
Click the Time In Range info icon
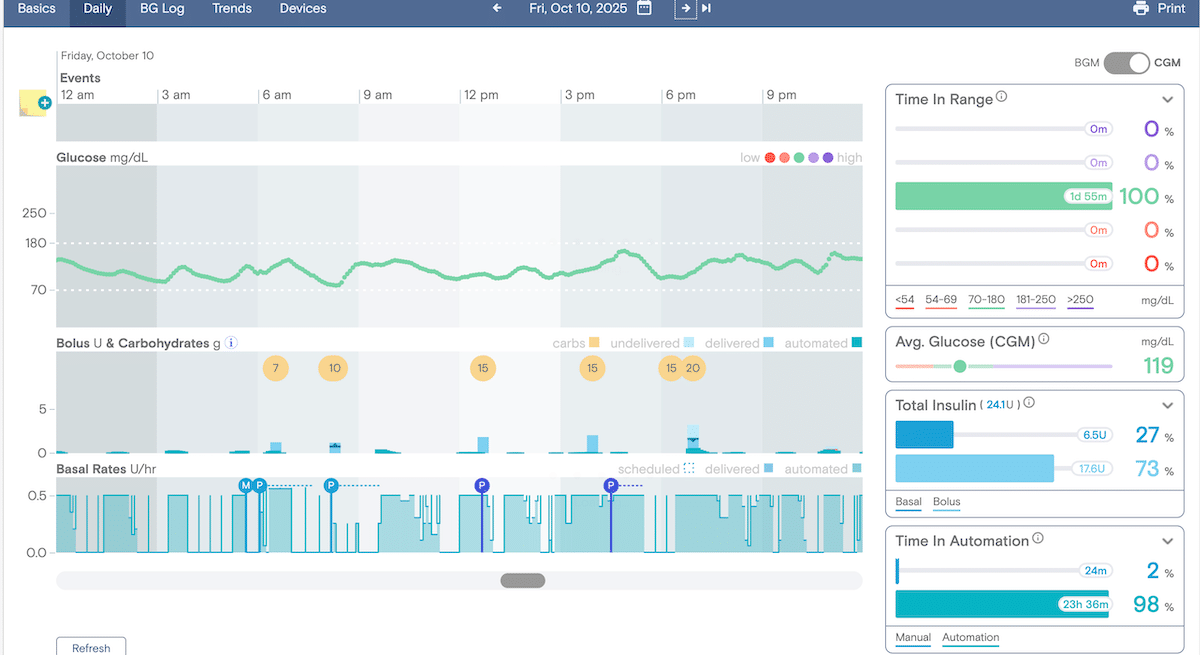[1002, 98]
